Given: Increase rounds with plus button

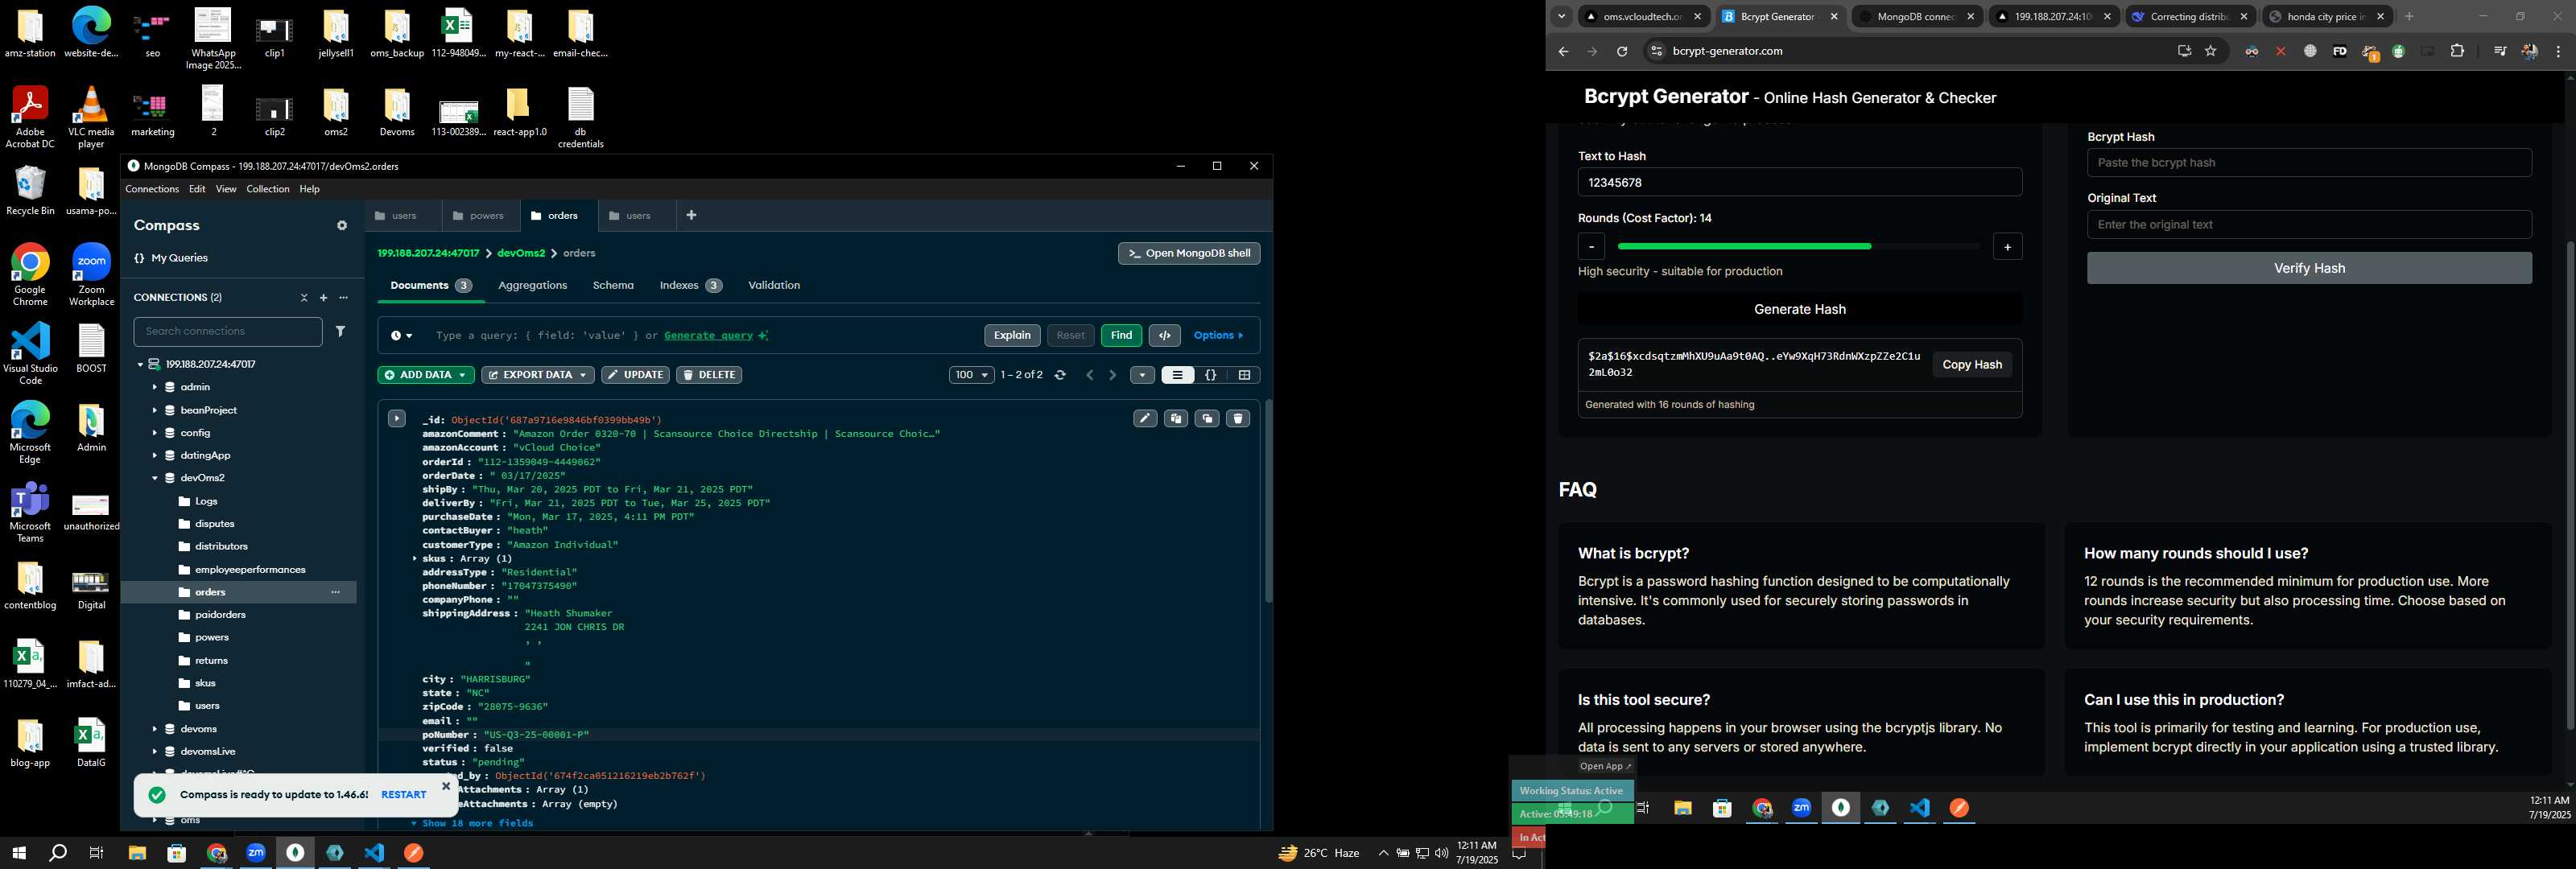Looking at the screenshot, I should coord(2007,247).
